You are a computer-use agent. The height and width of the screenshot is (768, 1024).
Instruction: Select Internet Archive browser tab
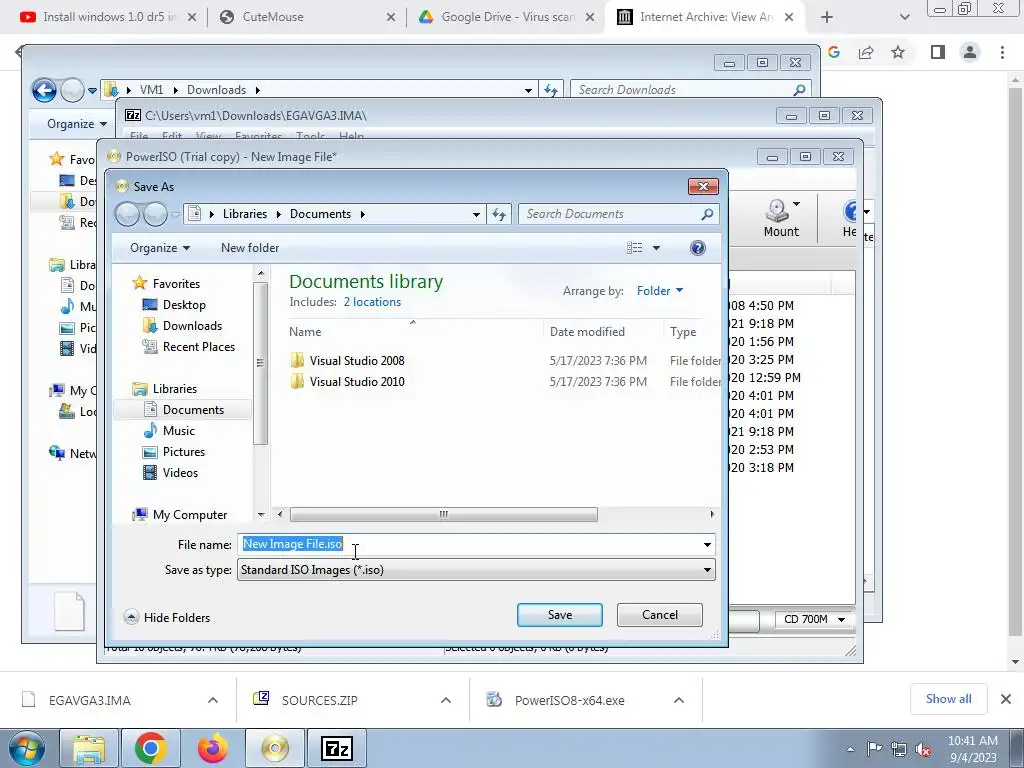705,17
